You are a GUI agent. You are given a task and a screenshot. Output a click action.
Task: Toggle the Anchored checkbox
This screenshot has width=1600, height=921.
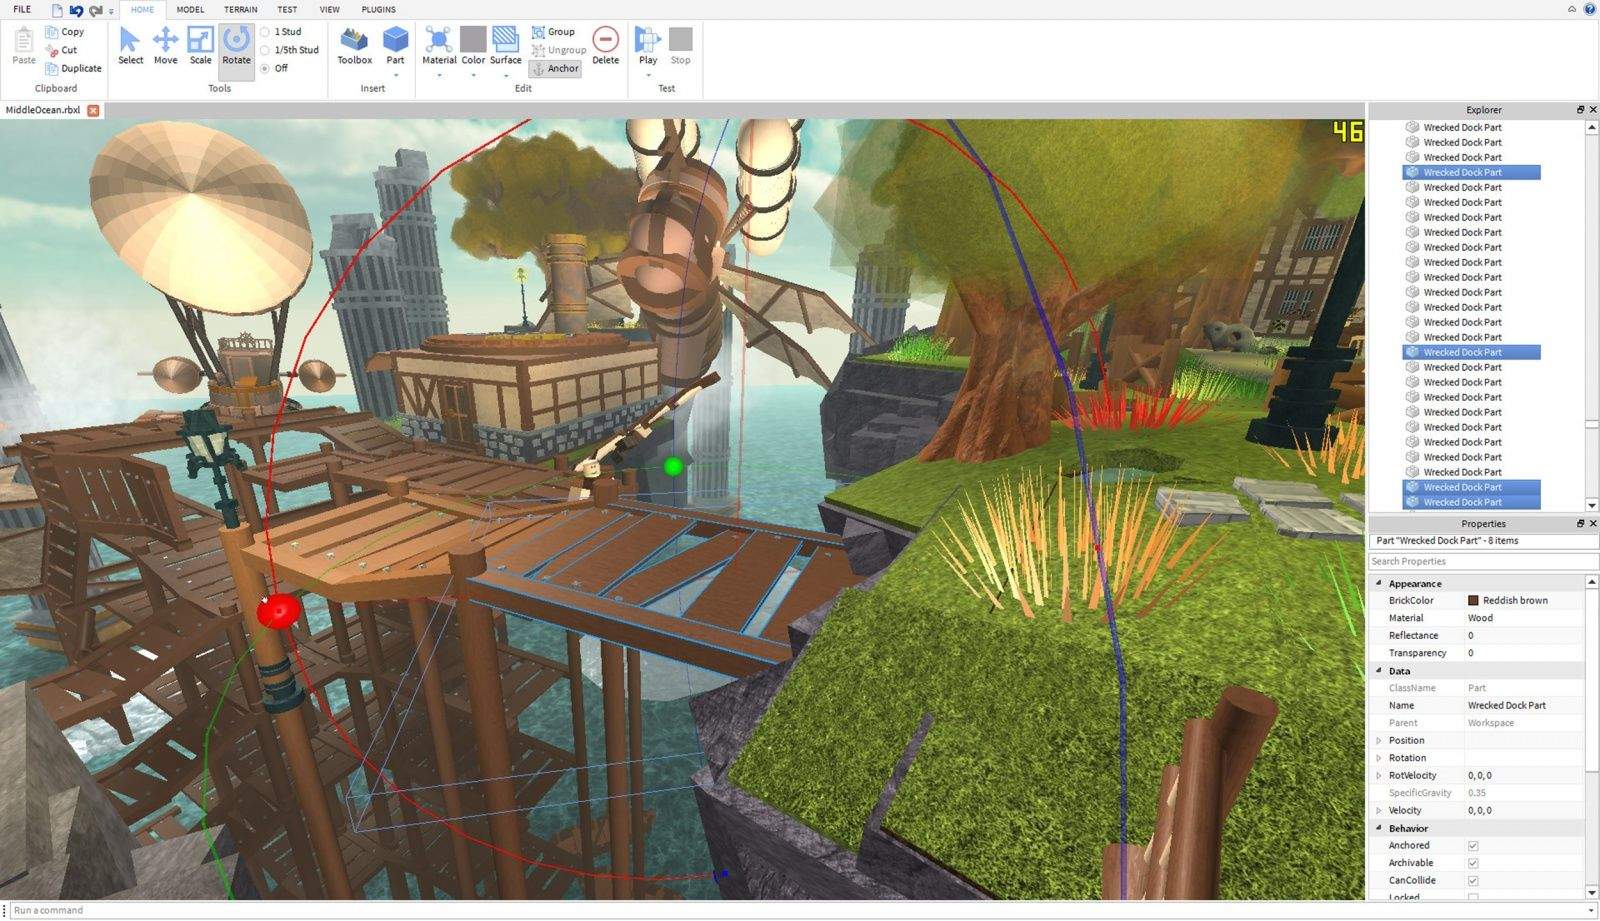tap(1473, 846)
